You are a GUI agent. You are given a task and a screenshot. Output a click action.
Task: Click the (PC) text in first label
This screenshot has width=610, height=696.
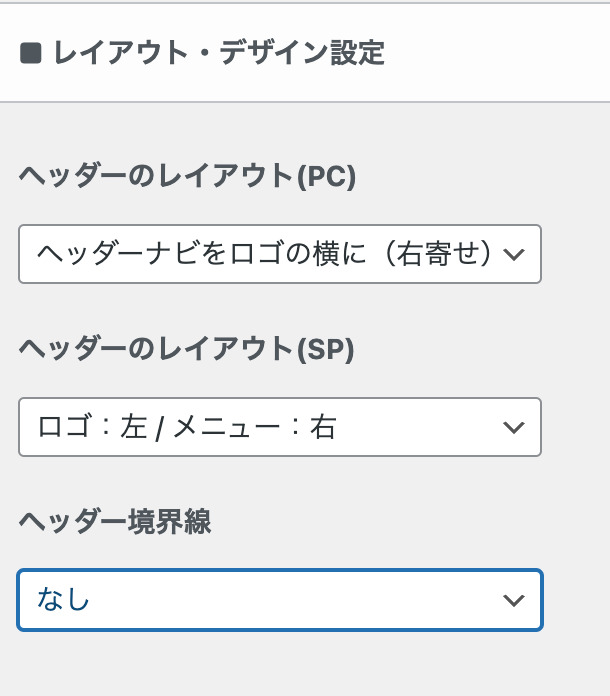point(326,177)
